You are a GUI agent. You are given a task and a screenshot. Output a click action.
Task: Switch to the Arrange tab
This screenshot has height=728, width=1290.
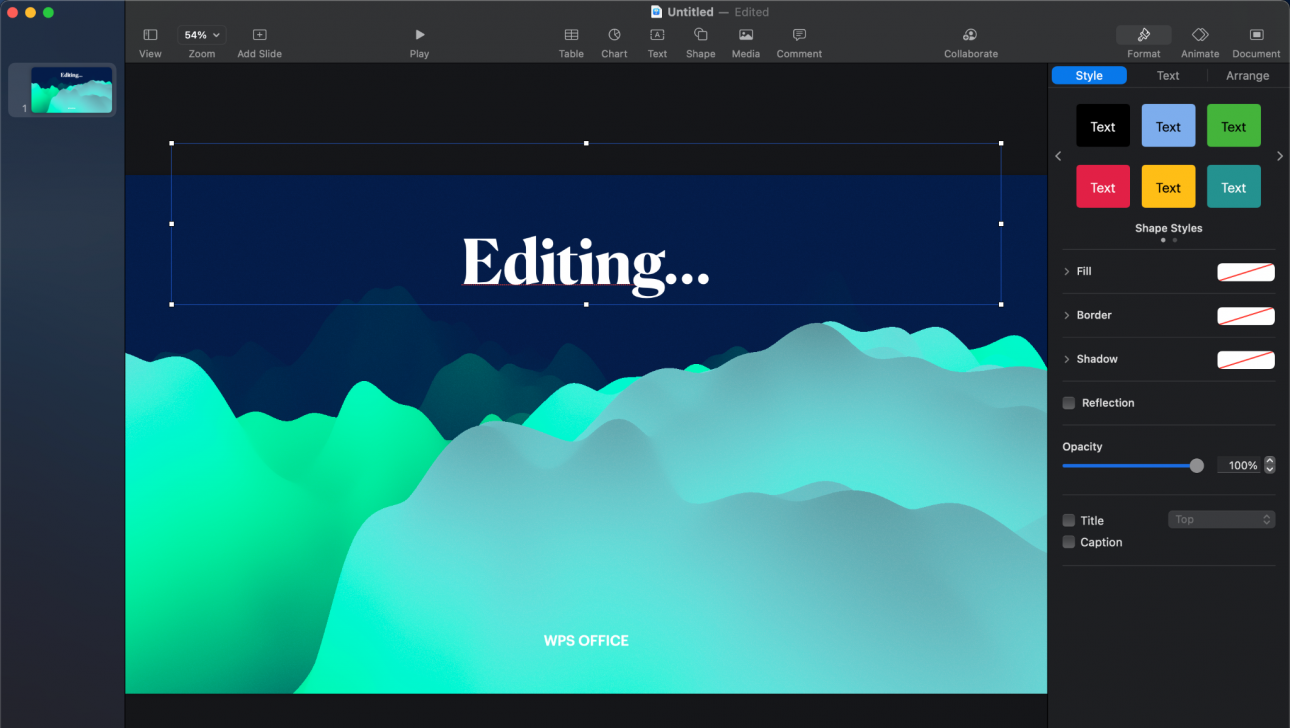pos(1247,75)
